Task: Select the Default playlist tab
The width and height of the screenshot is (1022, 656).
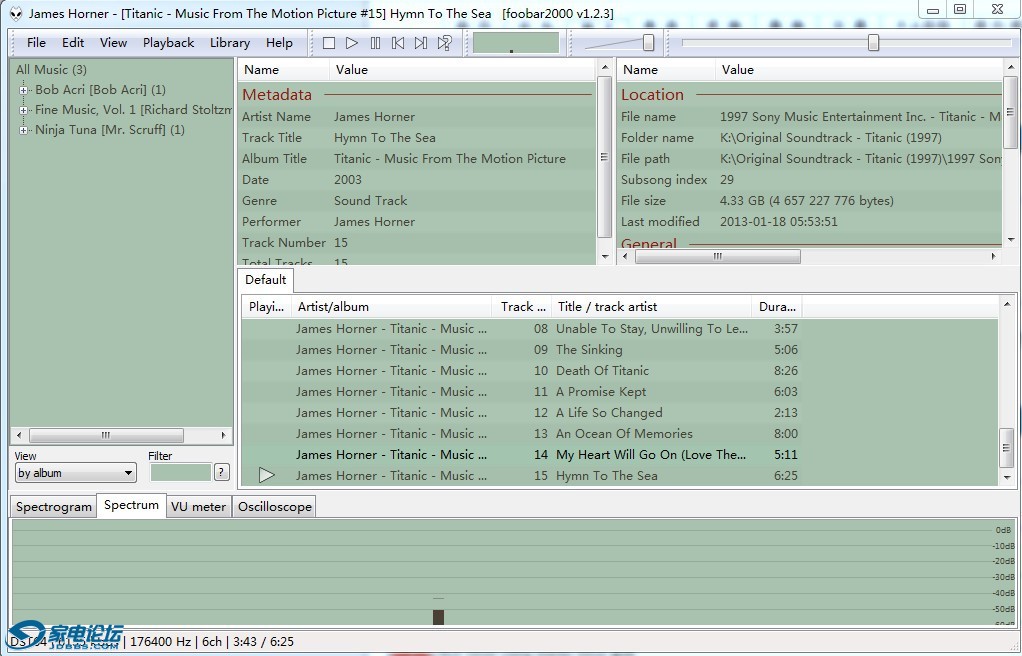Action: [x=265, y=280]
